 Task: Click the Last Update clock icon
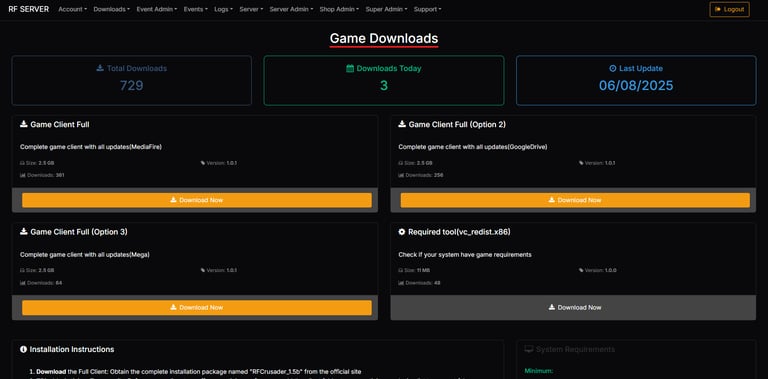pyautogui.click(x=612, y=69)
